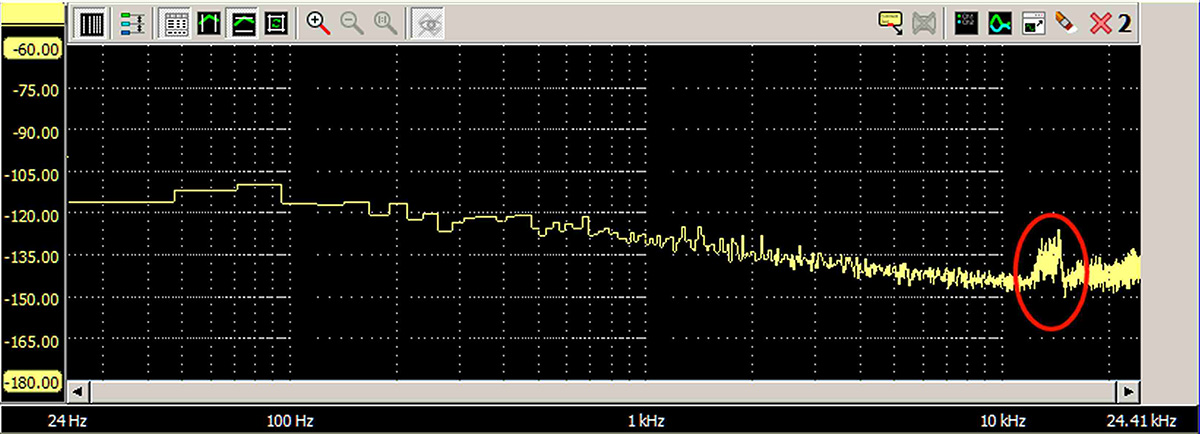The width and height of the screenshot is (1200, 434).
Task: Toggle the eye visibility button
Action: [428, 22]
